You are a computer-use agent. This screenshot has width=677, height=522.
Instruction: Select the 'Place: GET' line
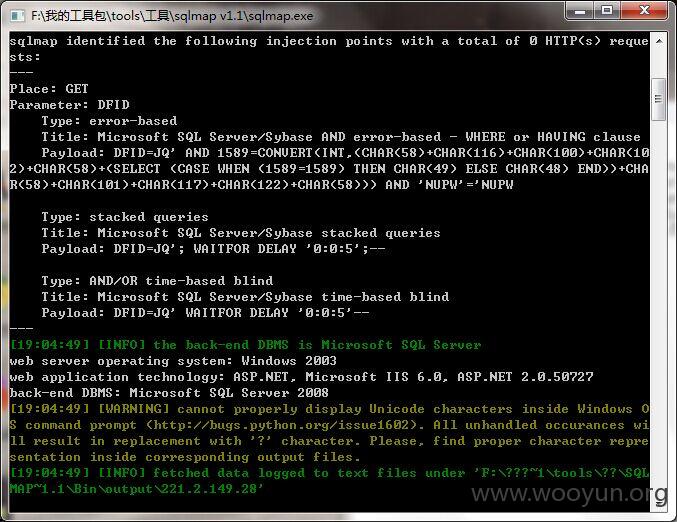point(49,89)
